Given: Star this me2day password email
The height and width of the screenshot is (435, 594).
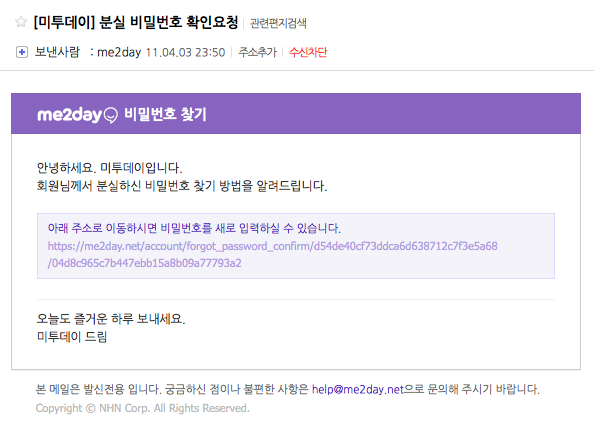Looking at the screenshot, I should [21, 22].
